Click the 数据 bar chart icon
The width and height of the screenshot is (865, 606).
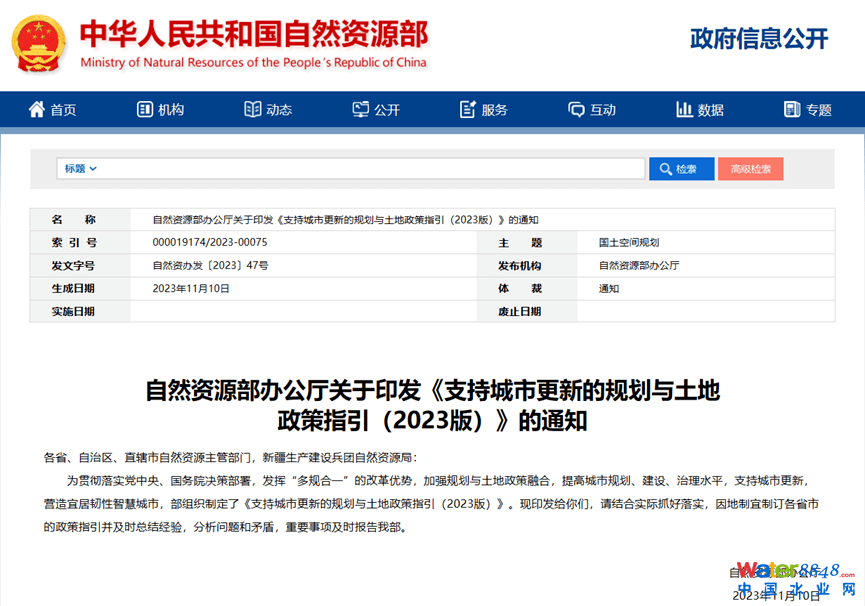(x=684, y=110)
